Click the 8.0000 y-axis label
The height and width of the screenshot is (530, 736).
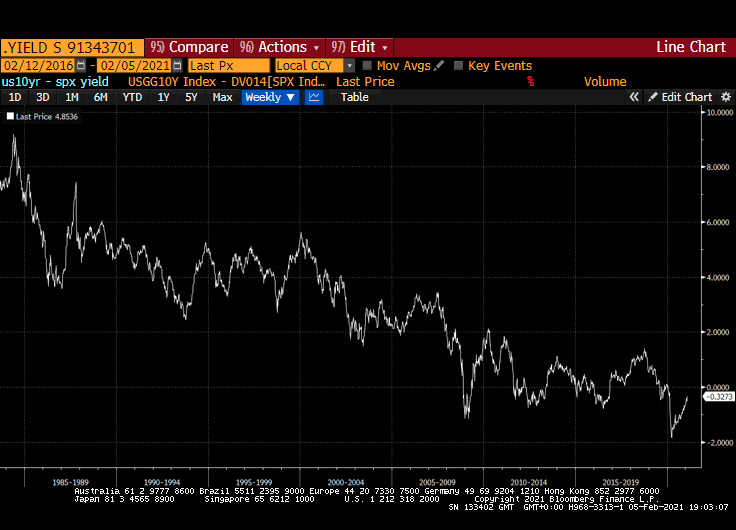tap(718, 167)
